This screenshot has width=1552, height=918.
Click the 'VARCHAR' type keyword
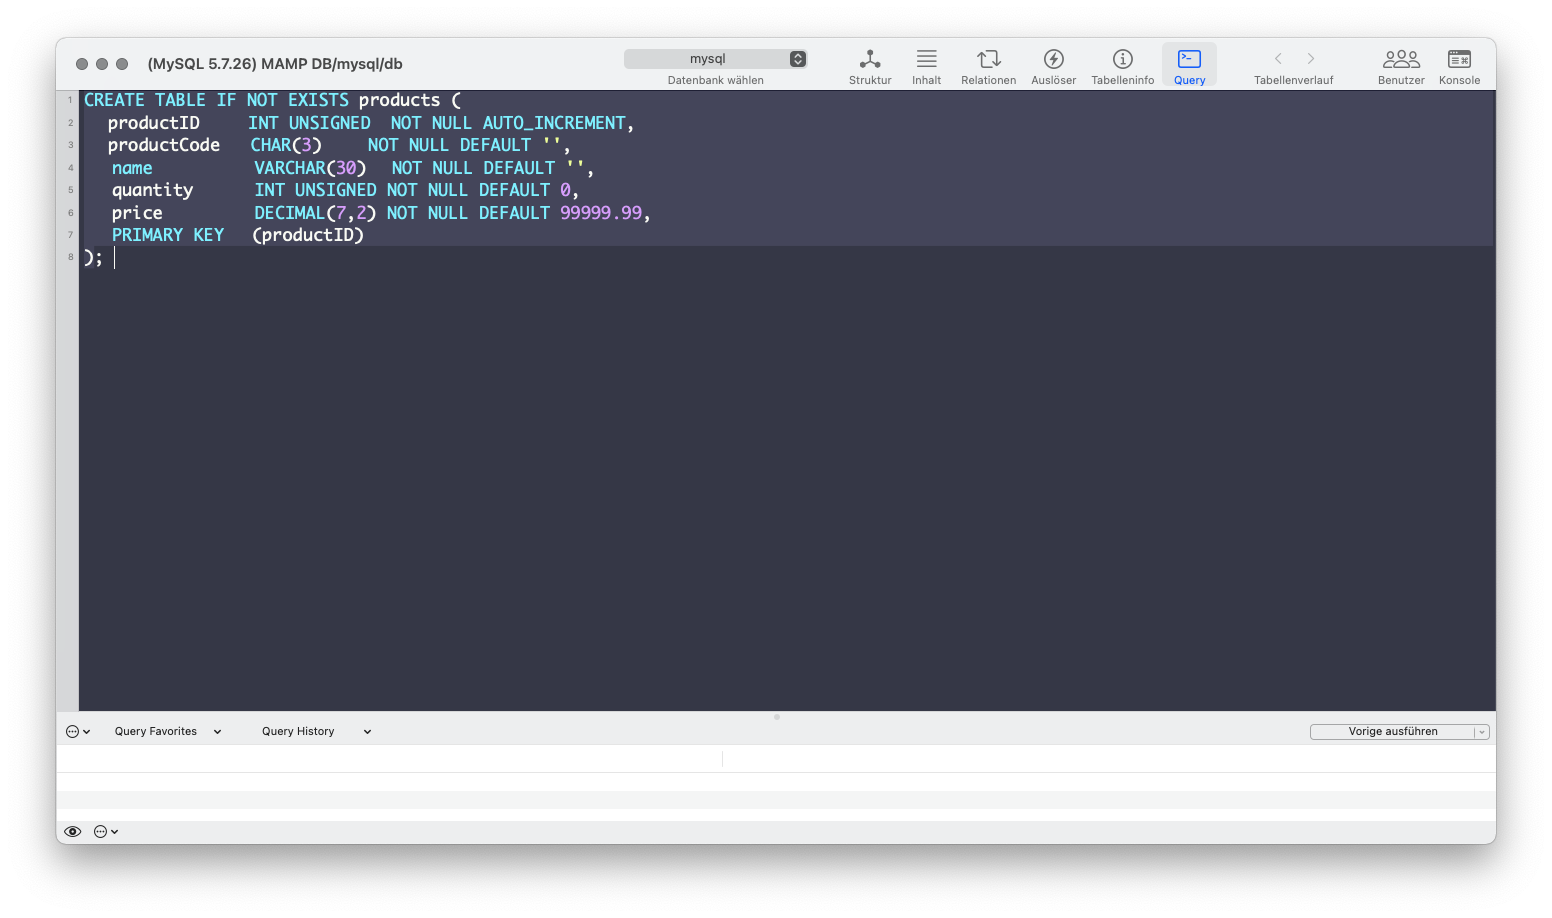click(x=290, y=168)
